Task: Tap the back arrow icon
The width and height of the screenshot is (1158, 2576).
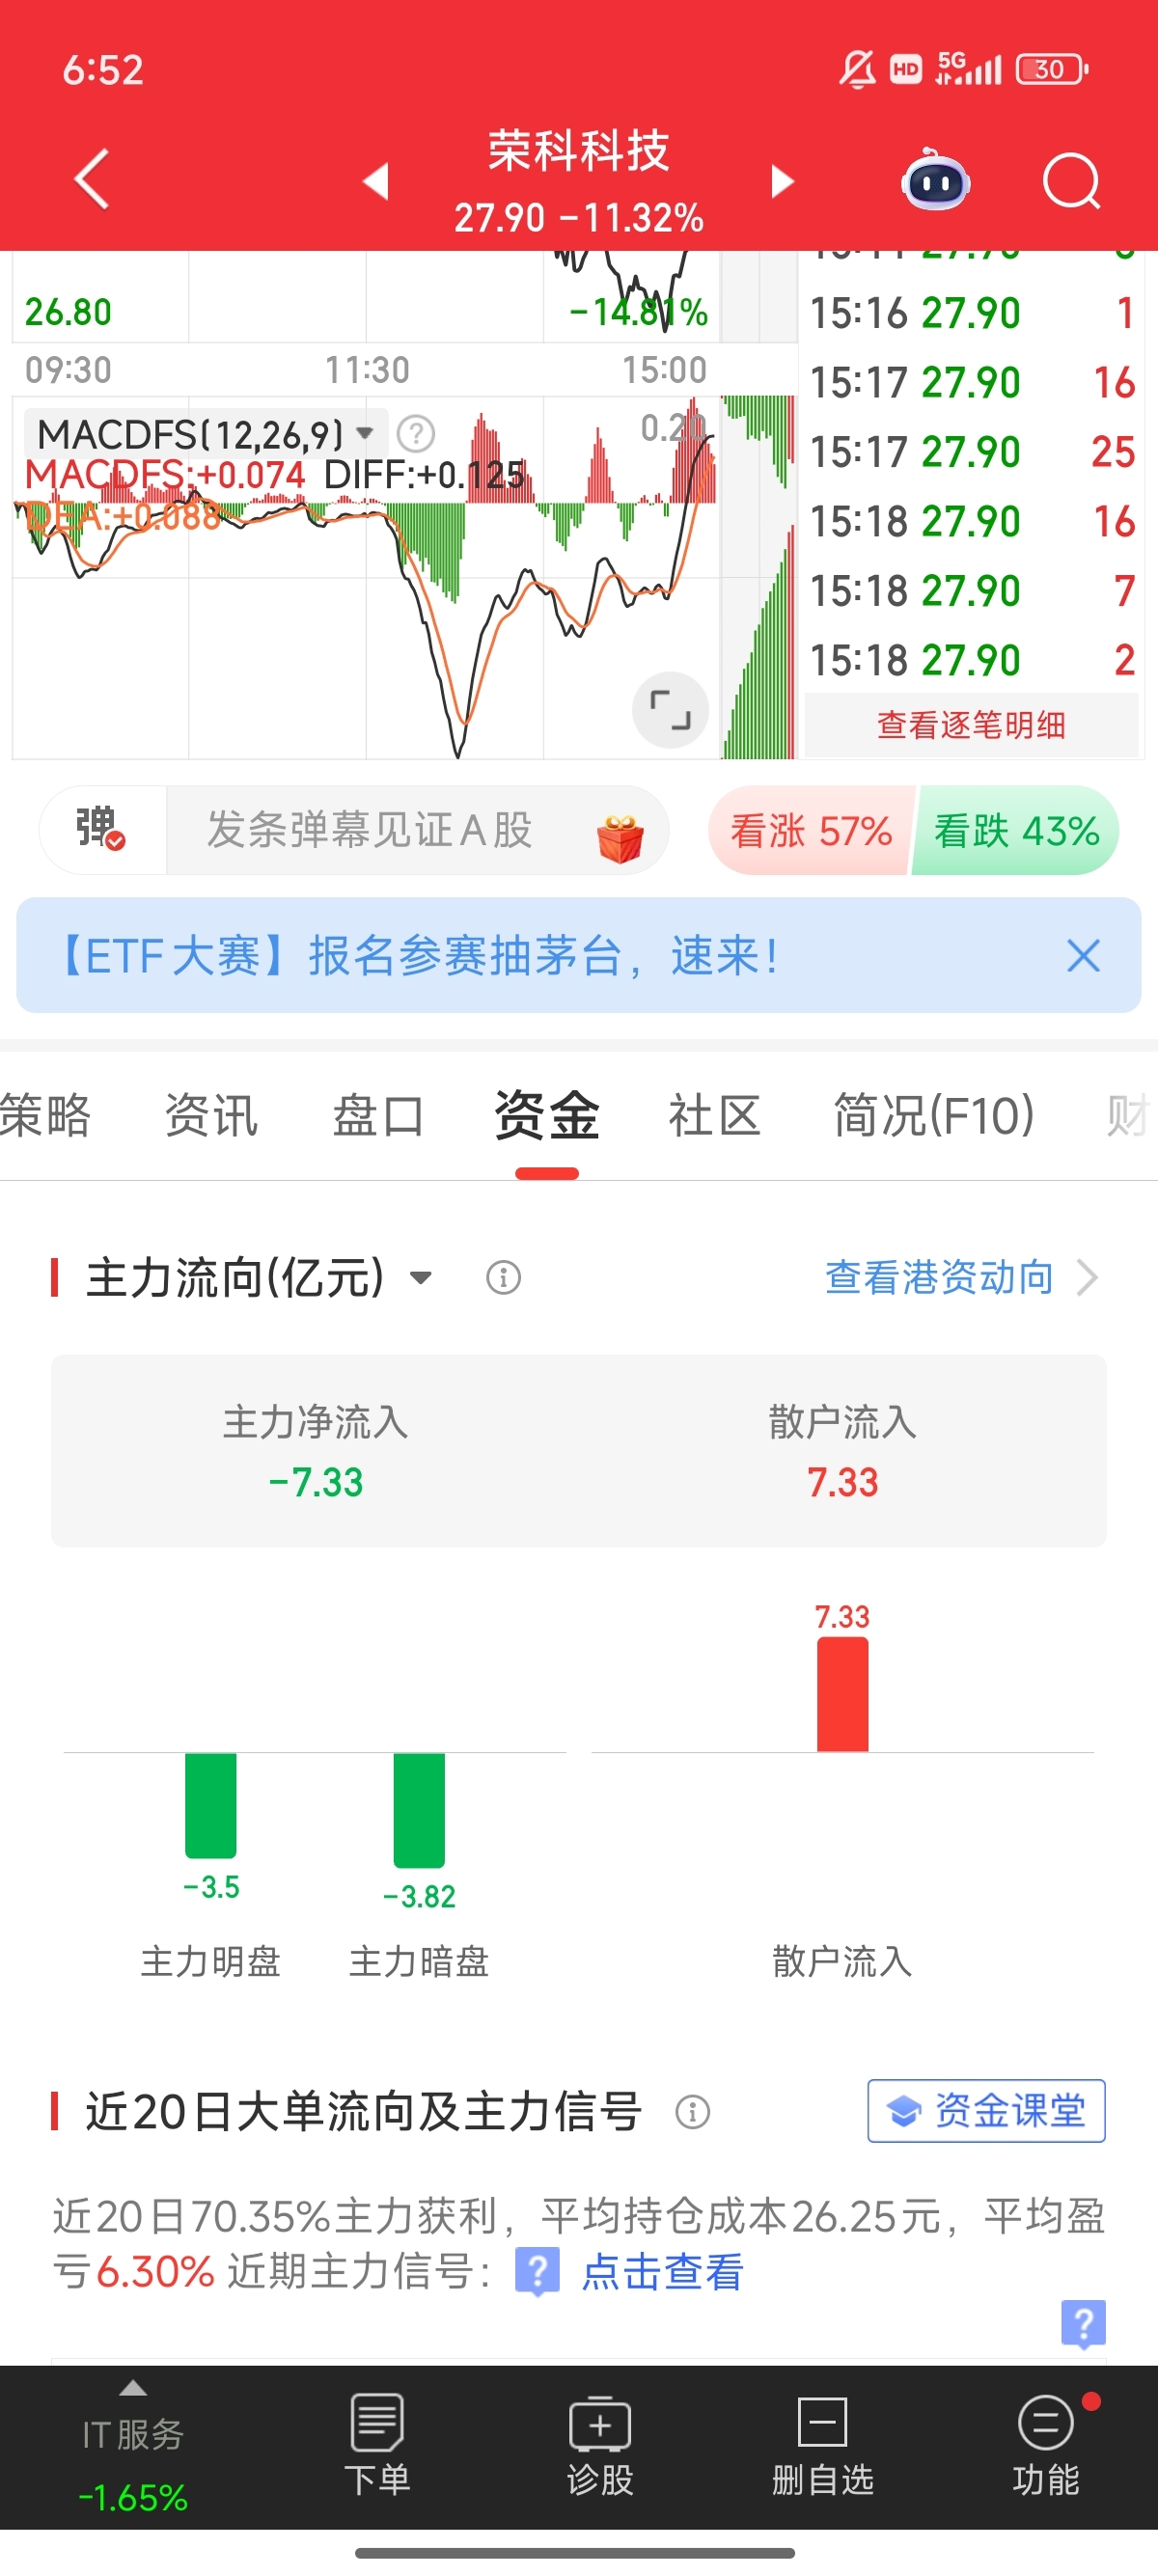Action: [92, 180]
